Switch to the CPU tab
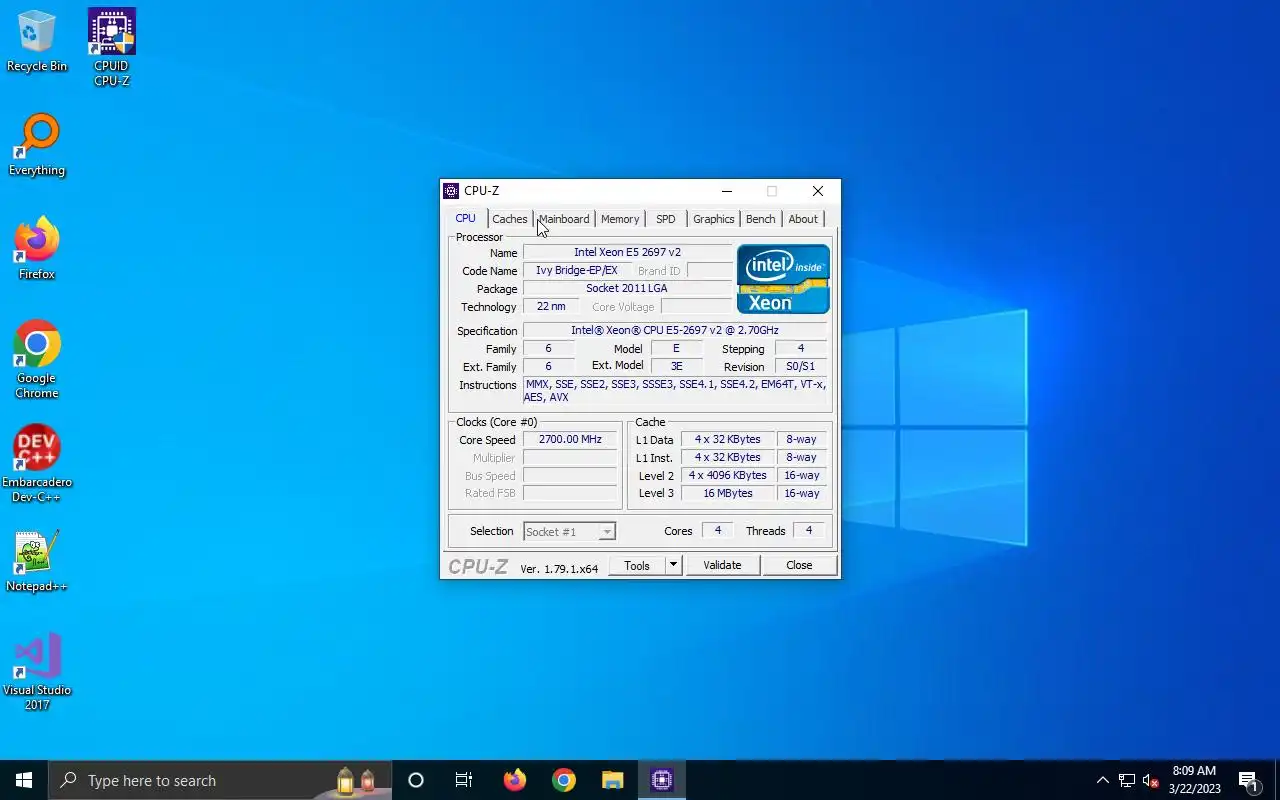 (466, 218)
